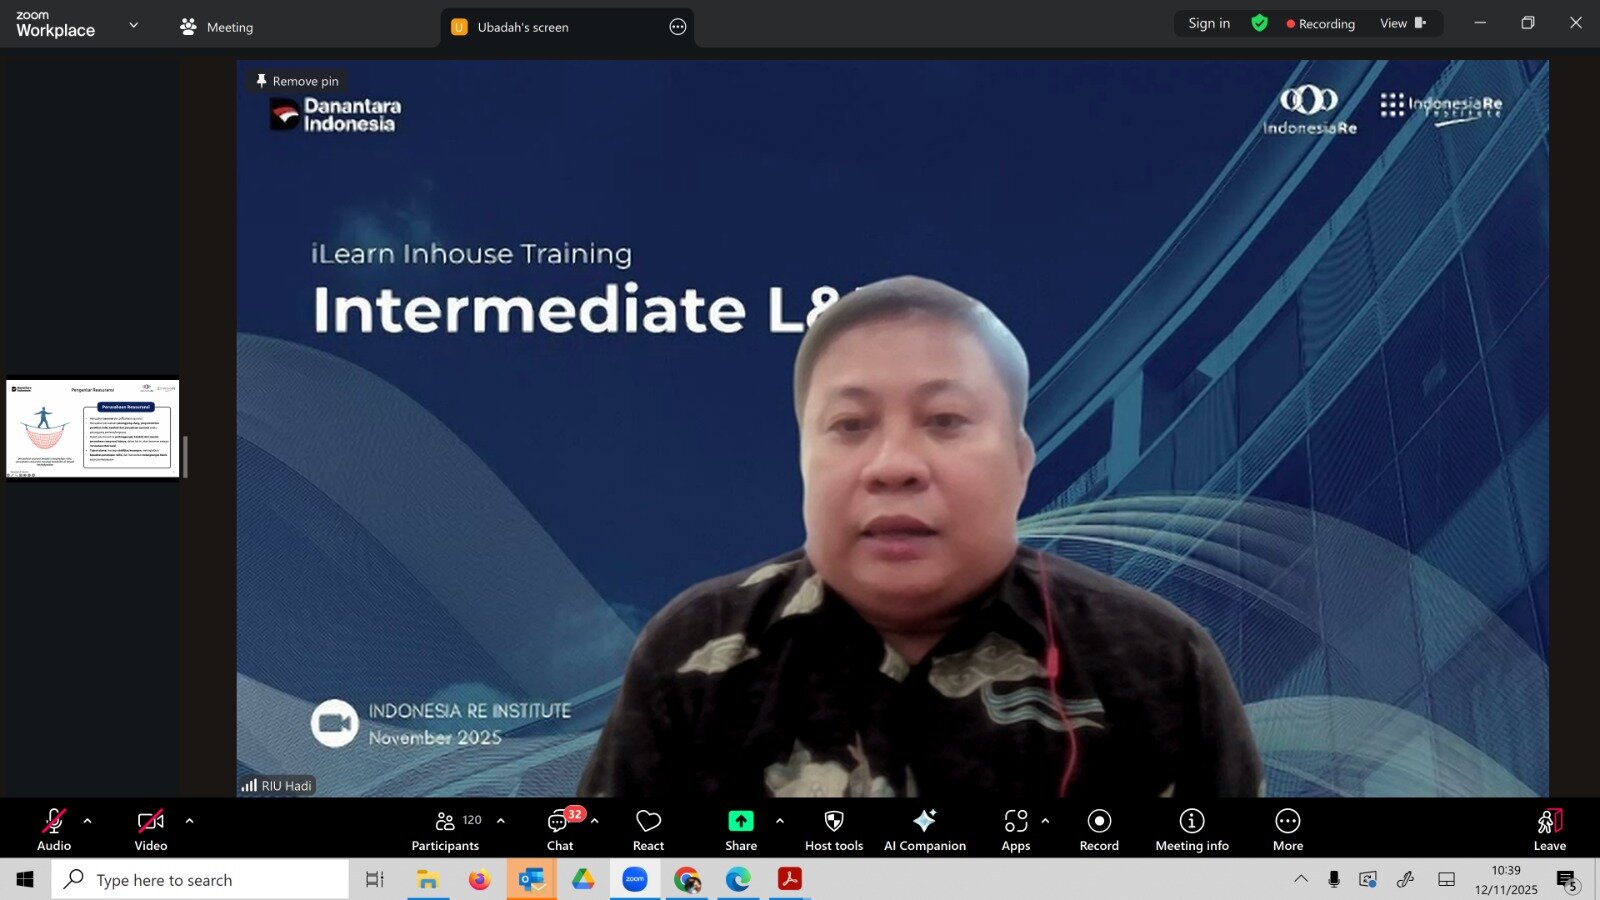Start recording with Record button

[x=1099, y=830]
